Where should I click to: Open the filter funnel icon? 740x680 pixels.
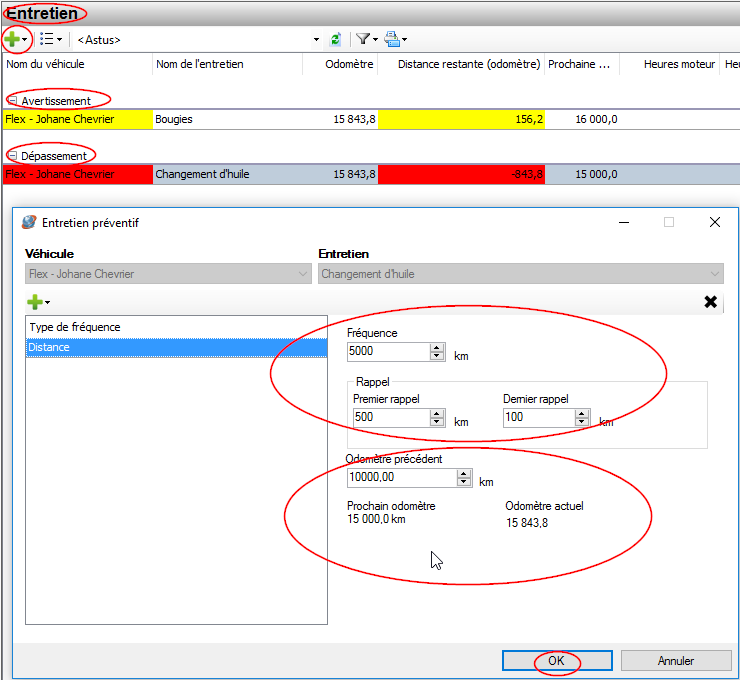coord(363,39)
